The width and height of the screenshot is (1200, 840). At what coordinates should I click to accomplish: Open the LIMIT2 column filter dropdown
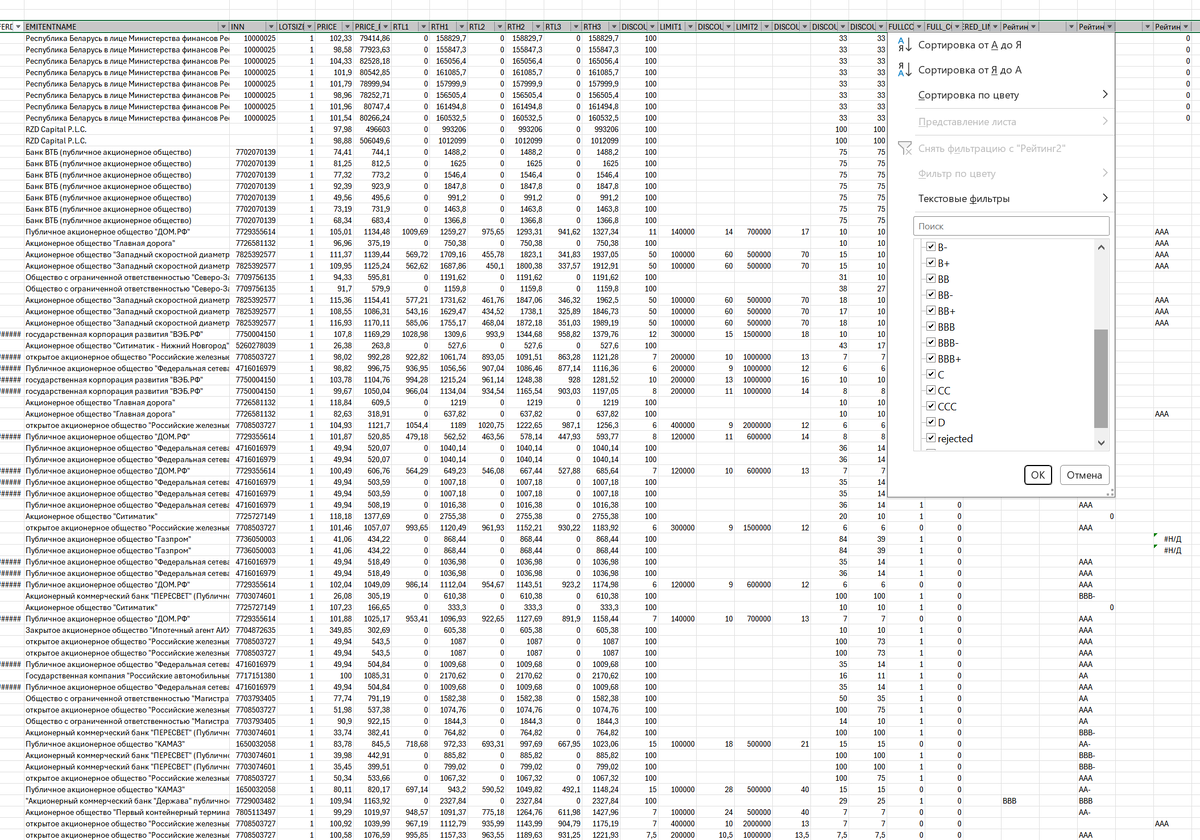[x=766, y=25]
